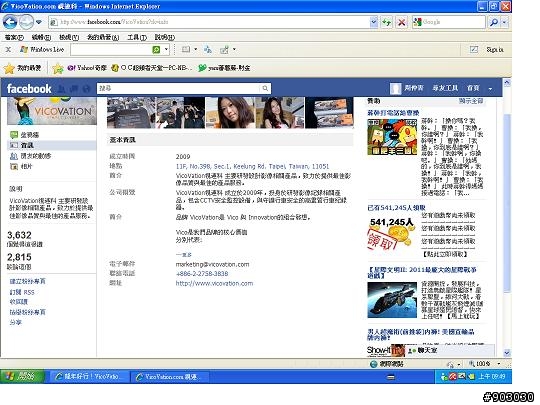Click the Windows Start button

point(22,376)
